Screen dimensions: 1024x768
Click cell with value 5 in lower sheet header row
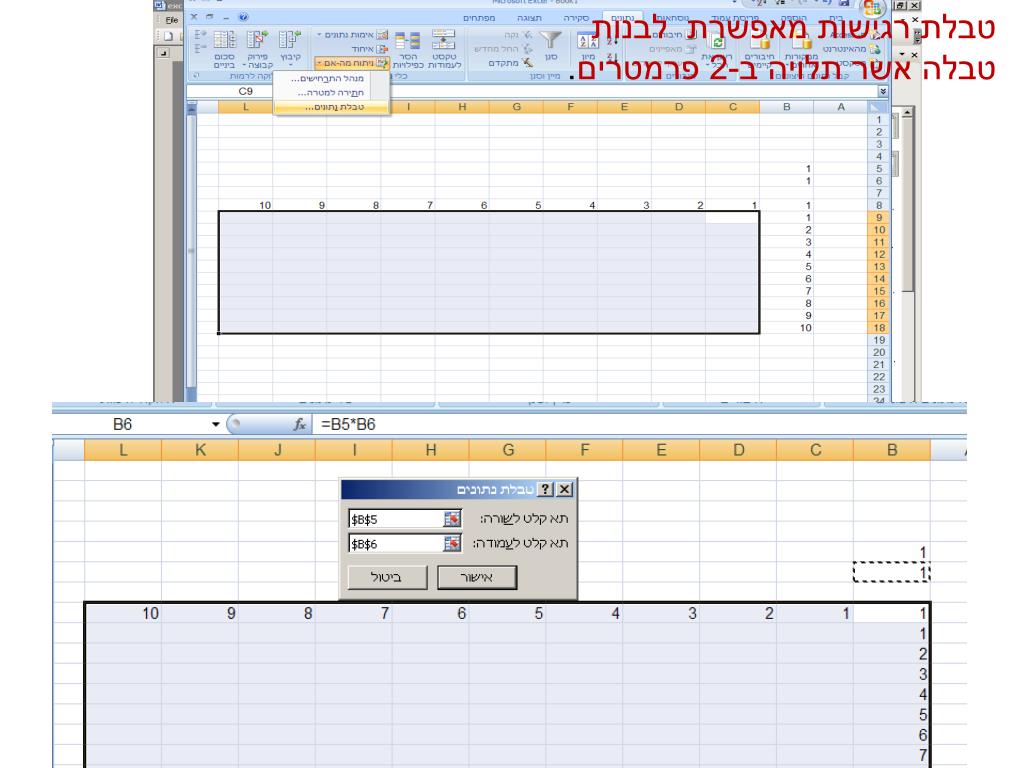click(507, 613)
